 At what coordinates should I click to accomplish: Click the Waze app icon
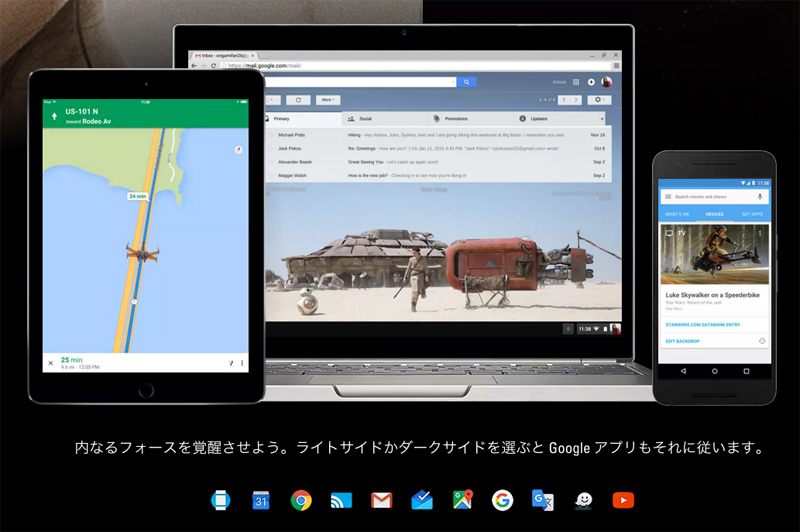tap(583, 500)
